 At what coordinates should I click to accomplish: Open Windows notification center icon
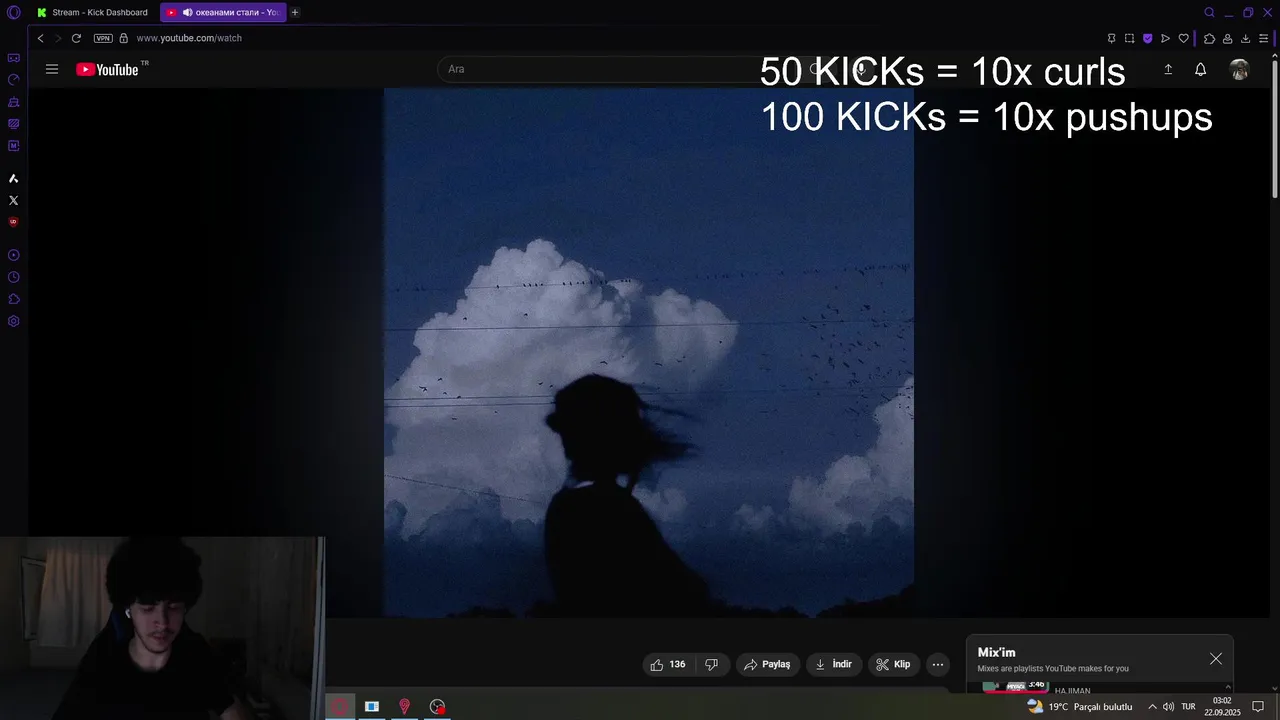1259,706
